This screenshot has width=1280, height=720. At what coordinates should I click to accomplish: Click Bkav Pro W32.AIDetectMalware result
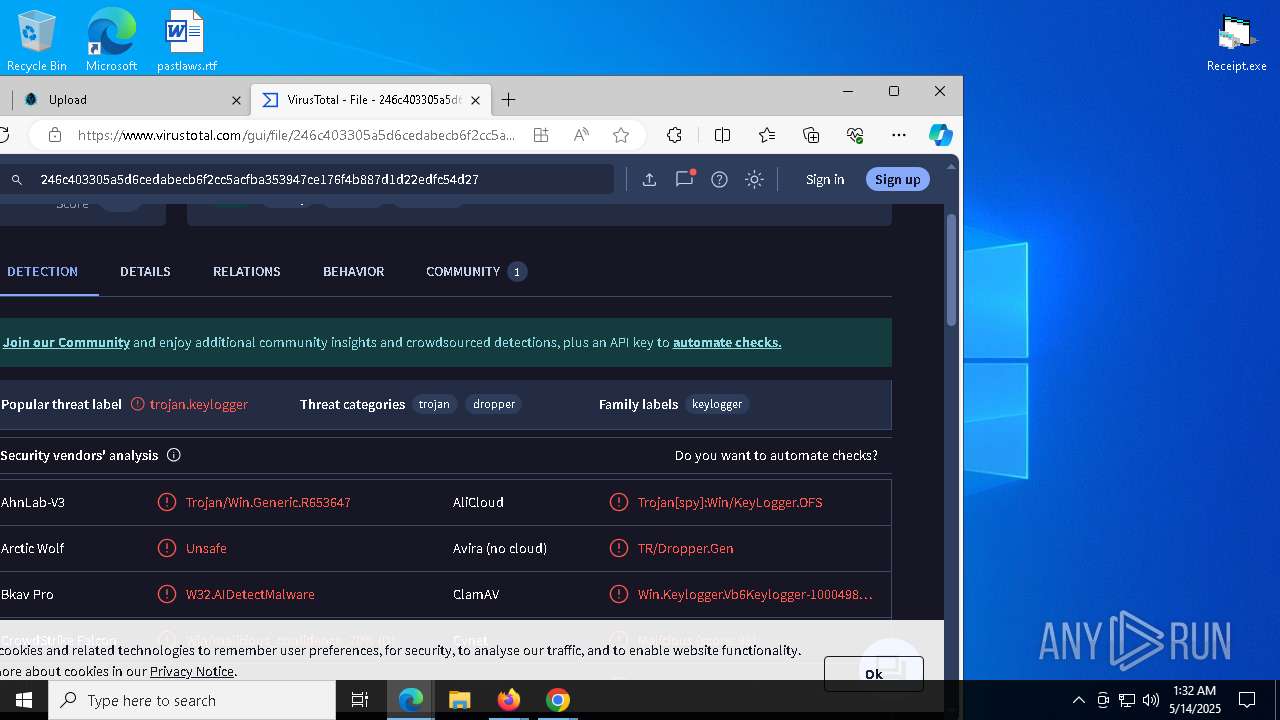pyautogui.click(x=250, y=594)
